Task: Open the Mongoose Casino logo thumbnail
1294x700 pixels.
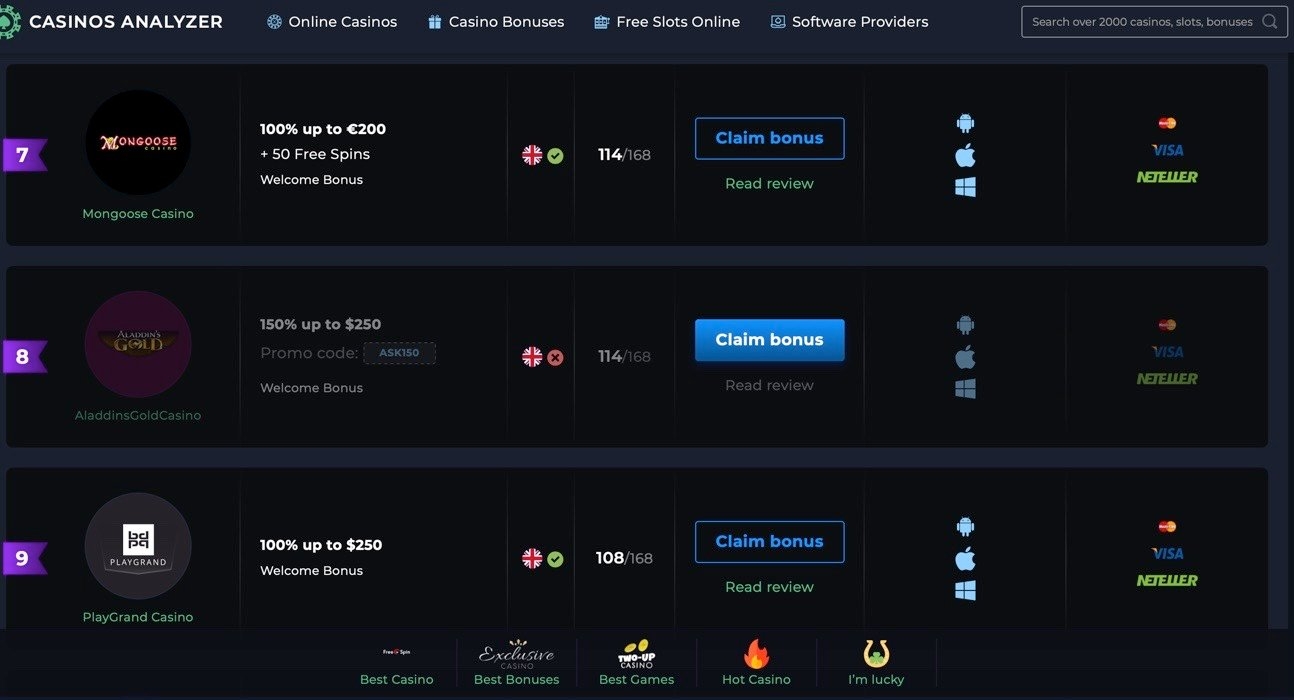Action: [x=138, y=142]
